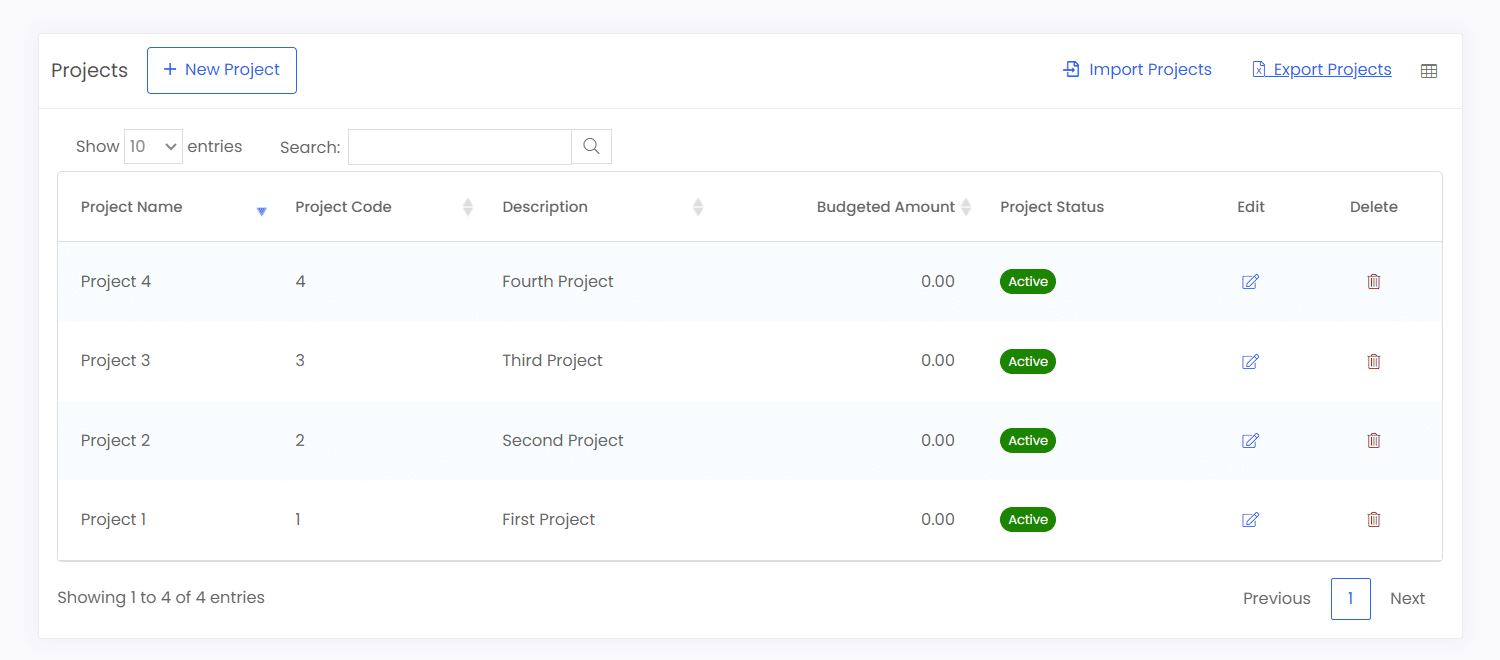Click 'Fourth Project' description cell
The image size is (1500, 660).
(558, 282)
